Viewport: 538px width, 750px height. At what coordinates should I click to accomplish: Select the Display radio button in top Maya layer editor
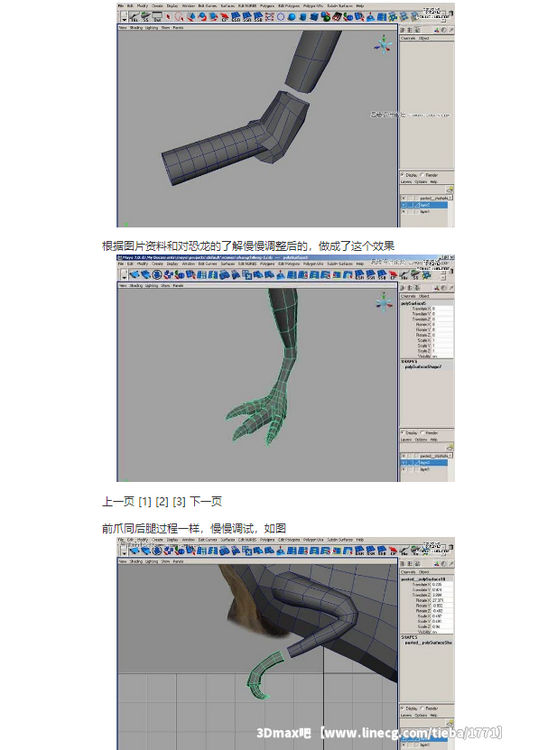[402, 175]
